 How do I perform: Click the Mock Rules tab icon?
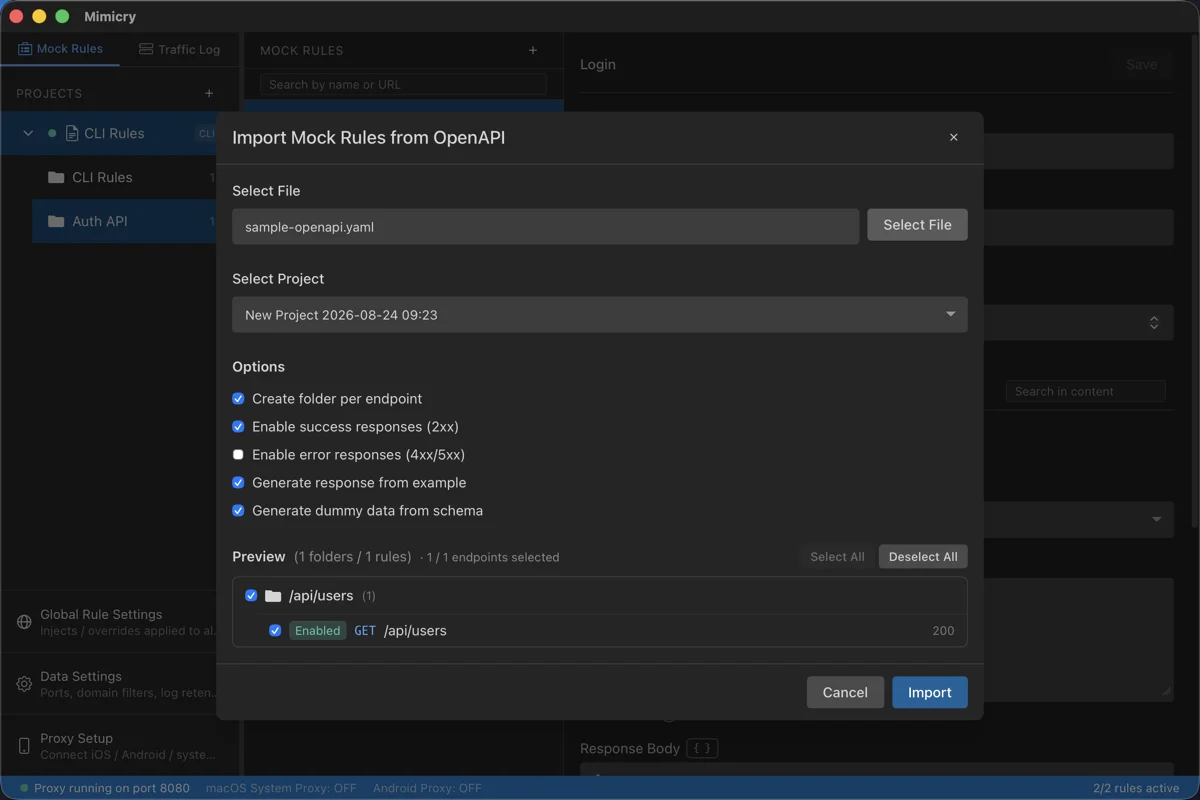[x=25, y=48]
